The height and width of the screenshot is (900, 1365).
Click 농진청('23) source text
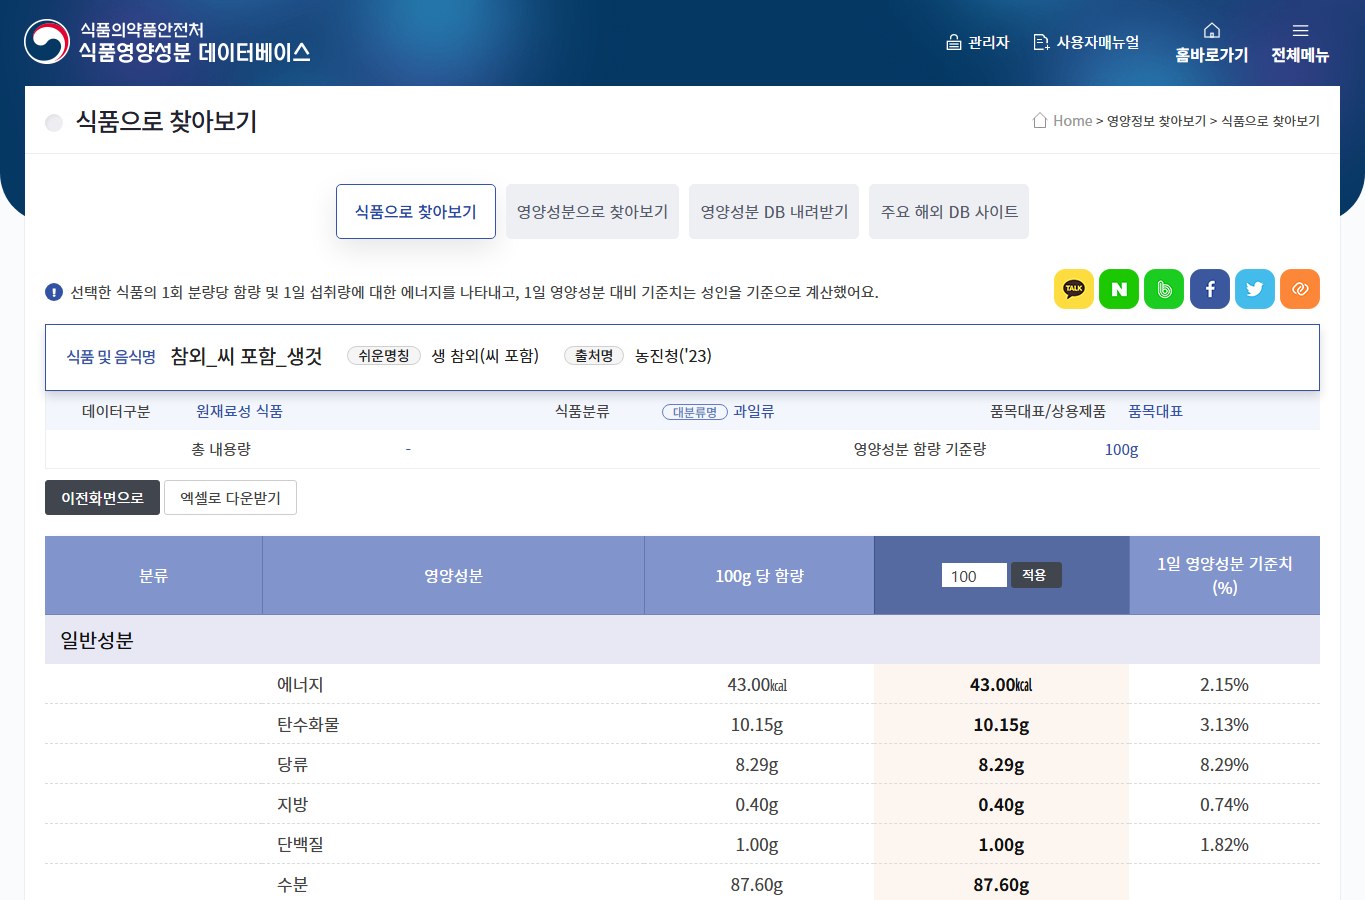click(673, 356)
